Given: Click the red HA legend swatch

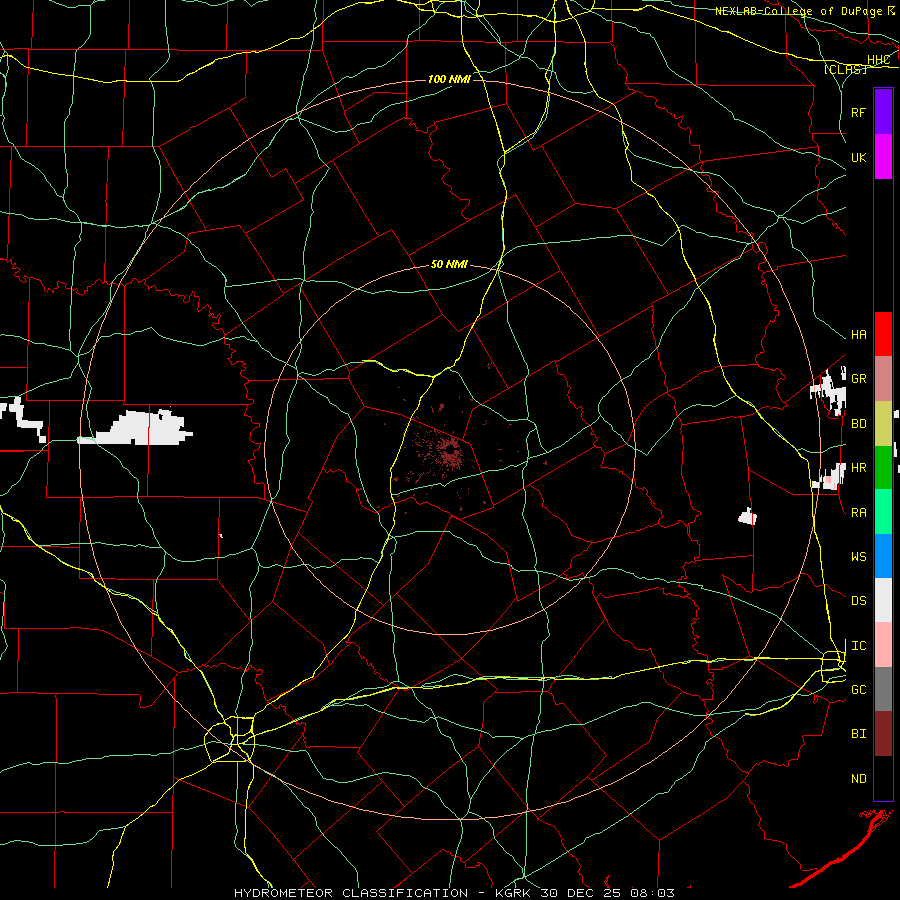Looking at the screenshot, I should [x=883, y=334].
